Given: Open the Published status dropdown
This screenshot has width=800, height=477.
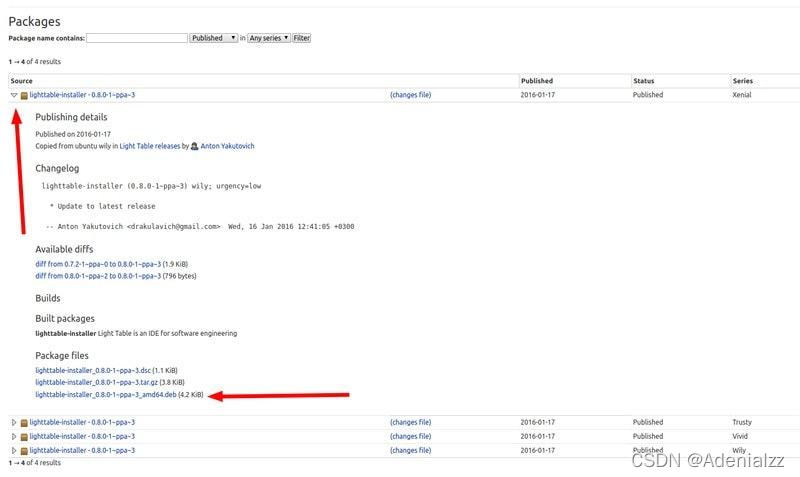Looking at the screenshot, I should [x=214, y=38].
